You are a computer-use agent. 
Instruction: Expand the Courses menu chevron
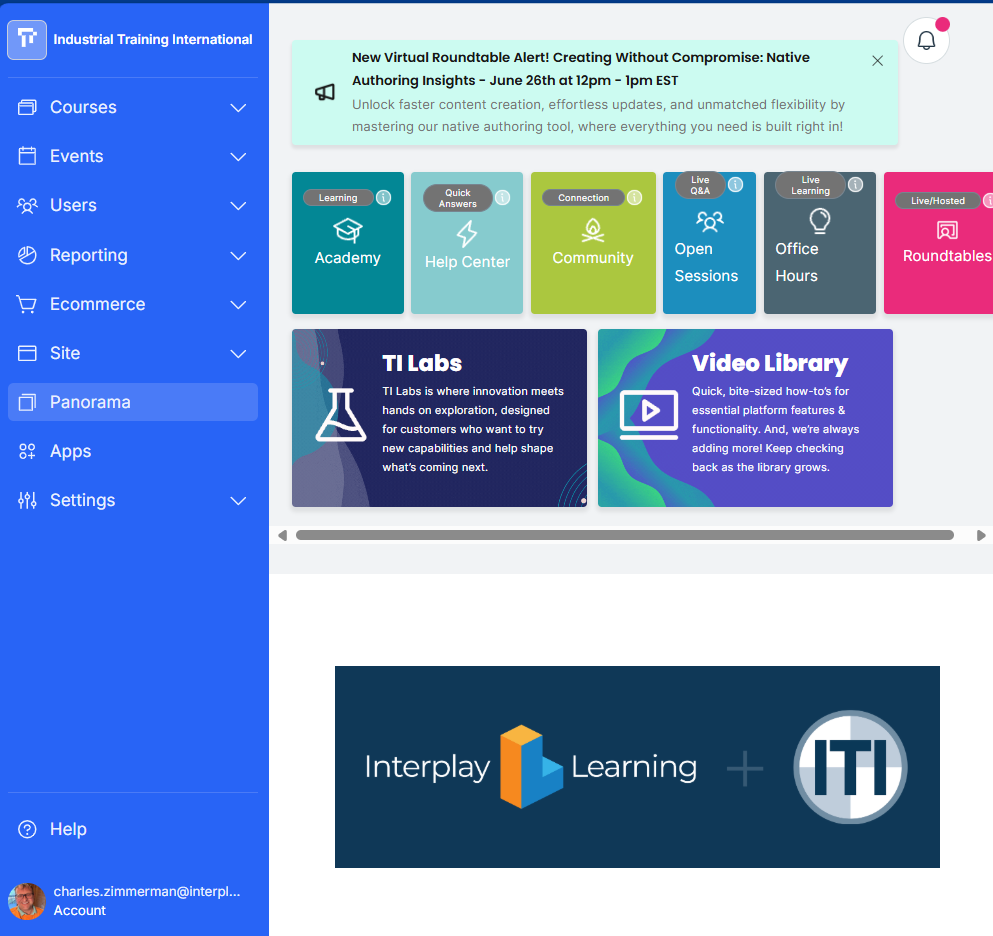tap(238, 108)
